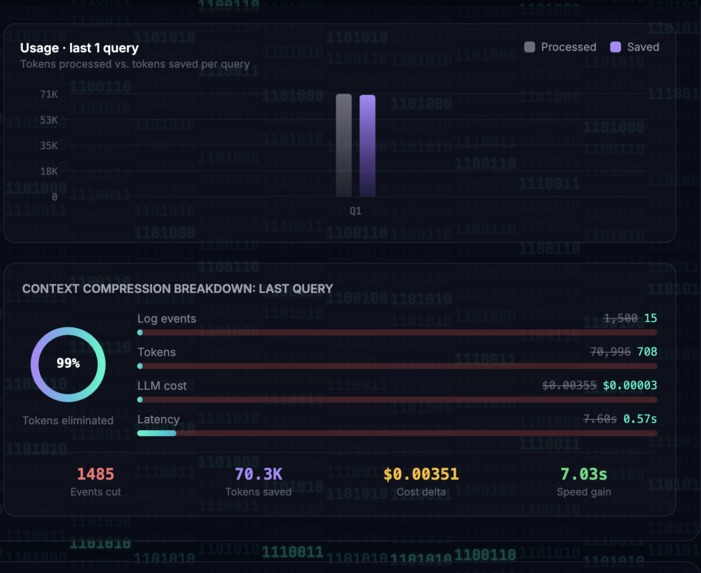Click the Log events progress bar
The image size is (701, 573).
397,333
